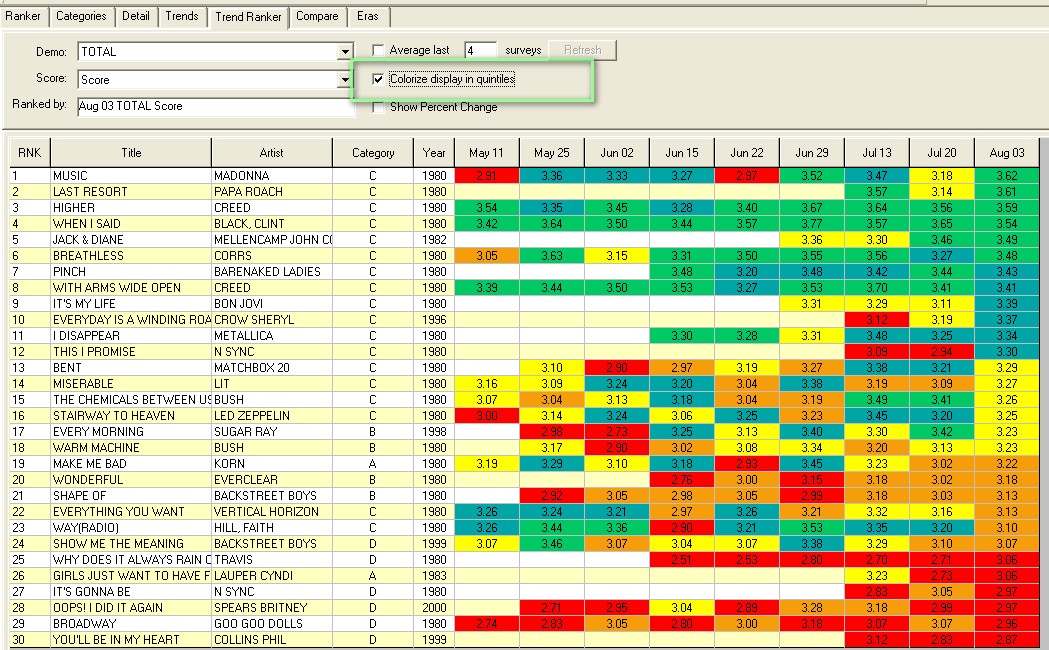Click the surveys count input field
Viewport: 1049px width, 650px height.
pos(480,51)
